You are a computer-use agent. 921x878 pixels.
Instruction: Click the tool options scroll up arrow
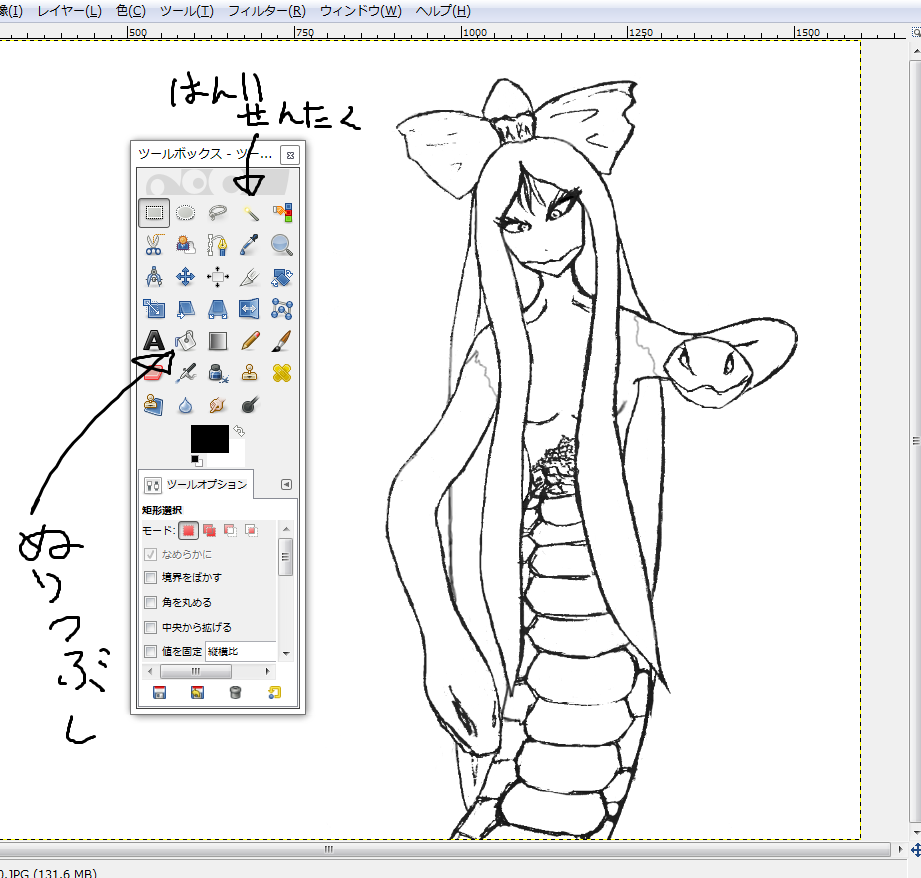point(286,529)
